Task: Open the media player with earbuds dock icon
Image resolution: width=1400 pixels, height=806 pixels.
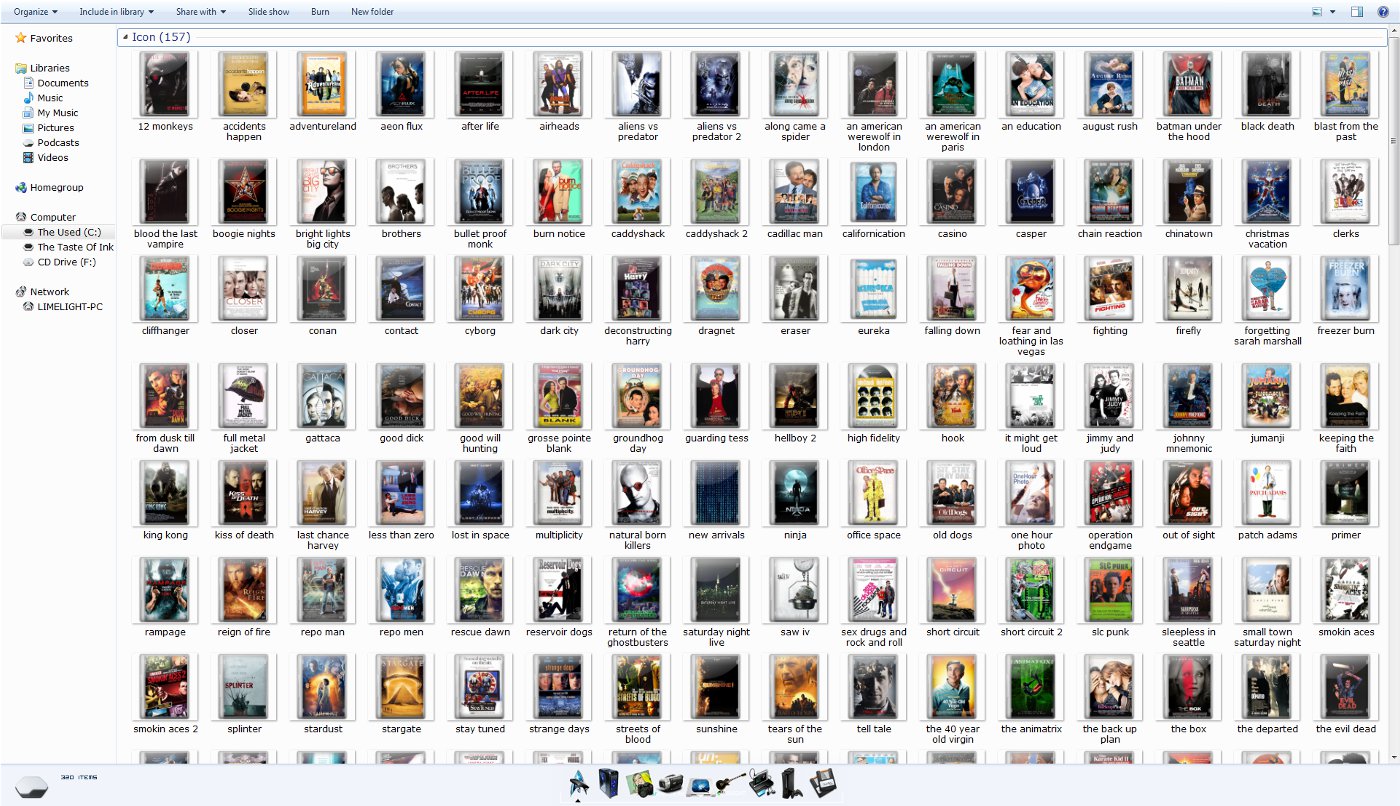Action: click(x=761, y=784)
